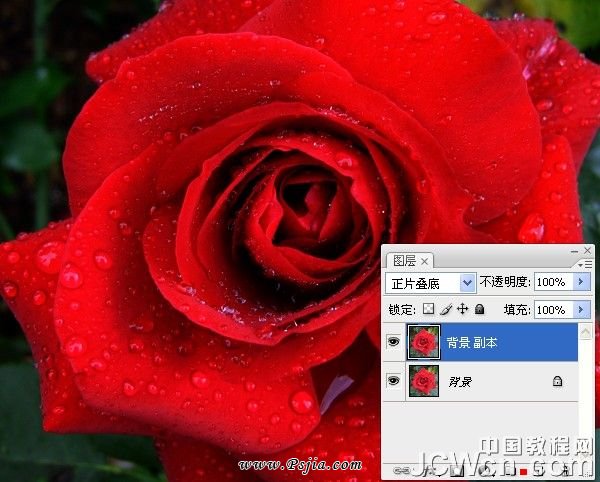Click the layers list scroll up arrow
Viewport: 600px width, 482px height.
(x=585, y=332)
